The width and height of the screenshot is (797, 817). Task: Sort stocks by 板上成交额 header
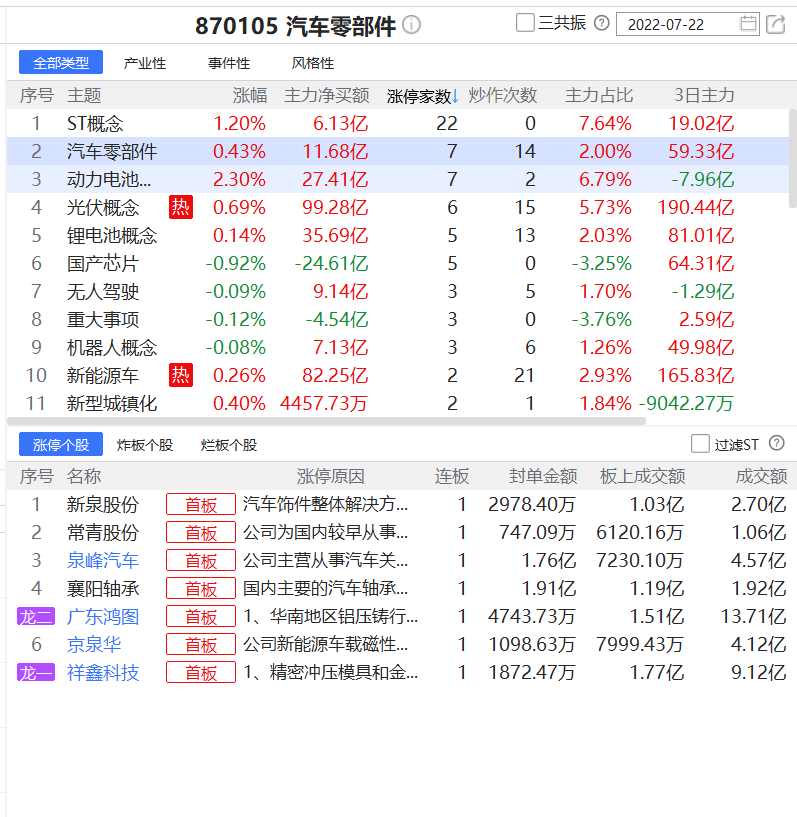point(642,476)
